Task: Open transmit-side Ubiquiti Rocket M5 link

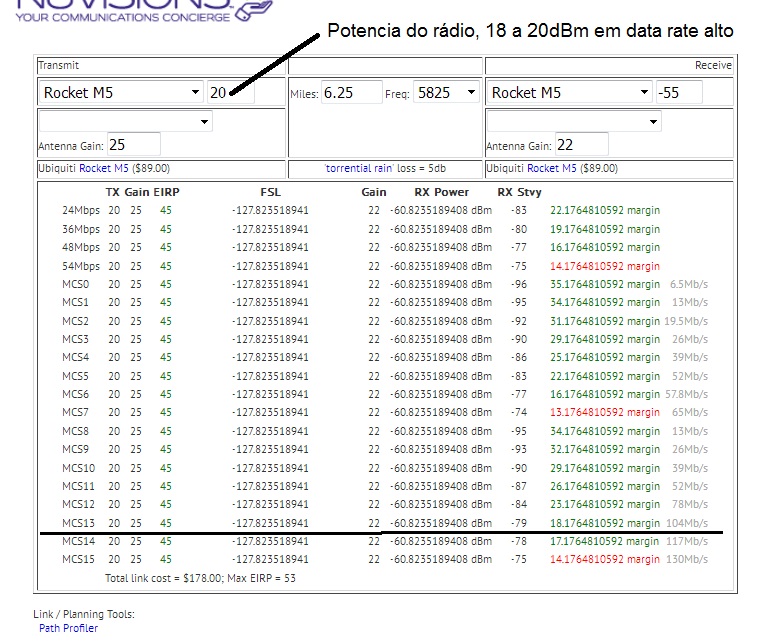Action: (x=104, y=168)
